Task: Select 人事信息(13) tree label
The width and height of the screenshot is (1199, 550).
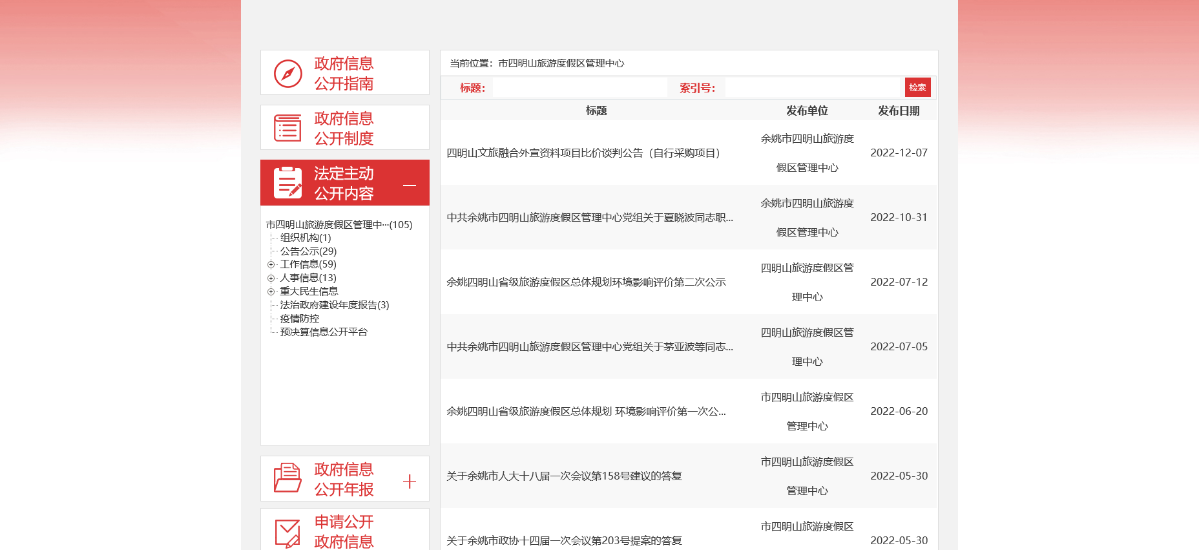Action: (x=308, y=278)
